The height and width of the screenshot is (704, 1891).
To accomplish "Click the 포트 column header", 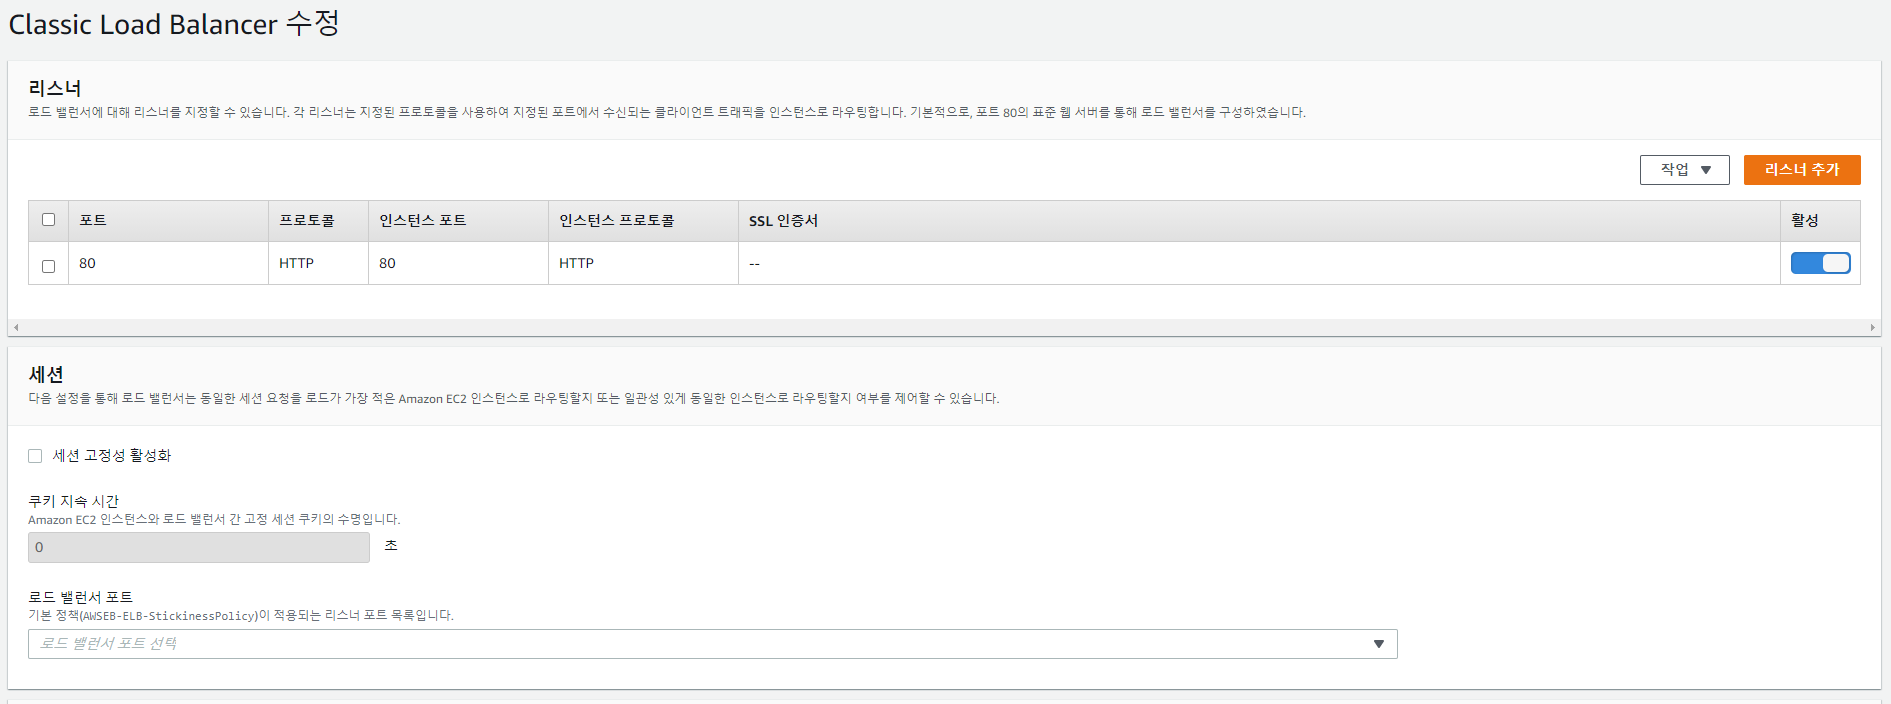I will 93,221.
